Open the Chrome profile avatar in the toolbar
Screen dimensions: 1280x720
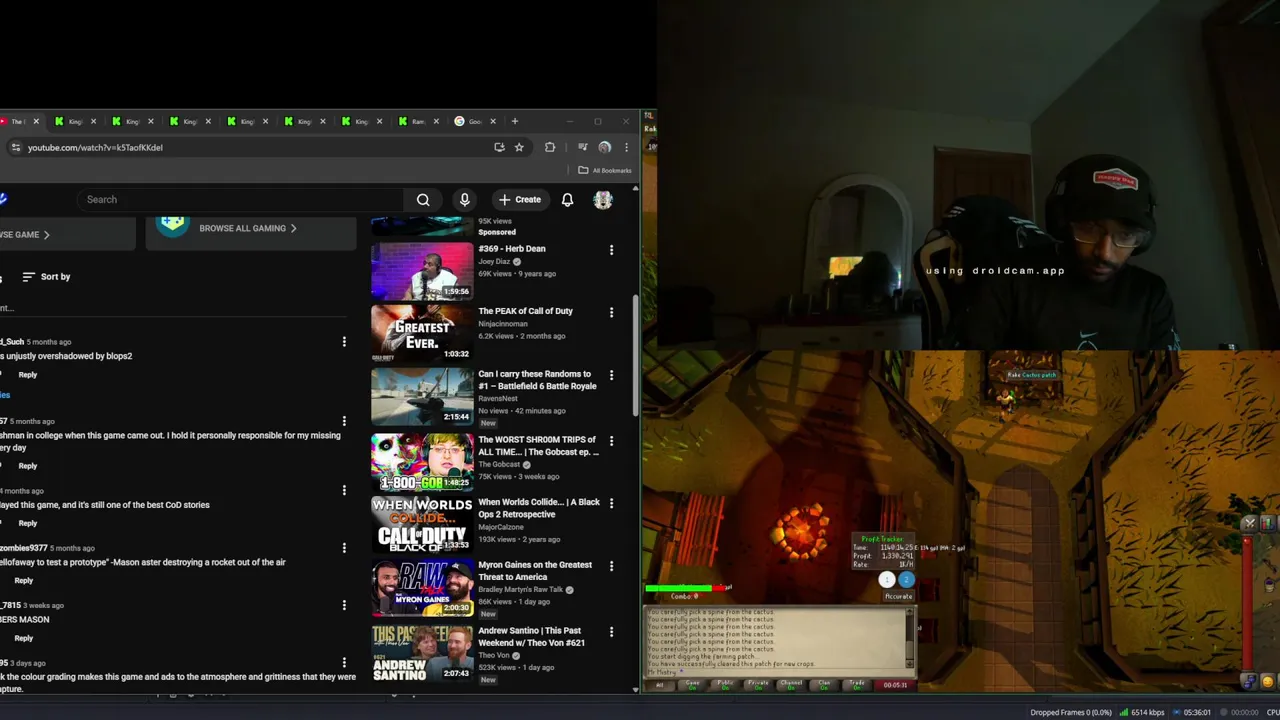coord(604,147)
